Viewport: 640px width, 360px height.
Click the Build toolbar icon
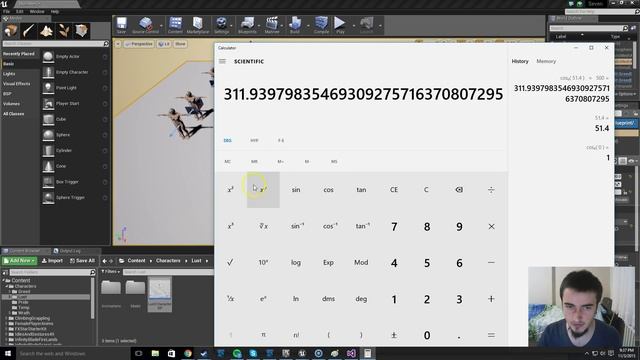[x=295, y=24]
